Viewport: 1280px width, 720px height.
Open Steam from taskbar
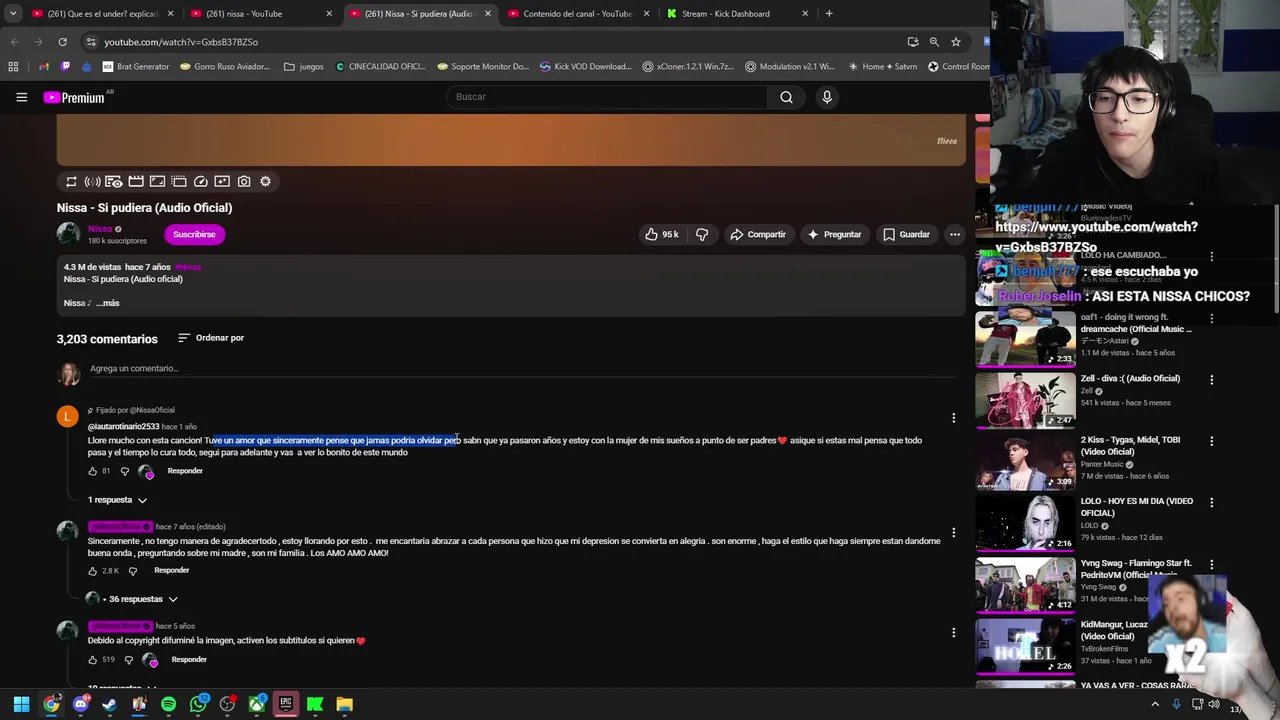(x=110, y=704)
